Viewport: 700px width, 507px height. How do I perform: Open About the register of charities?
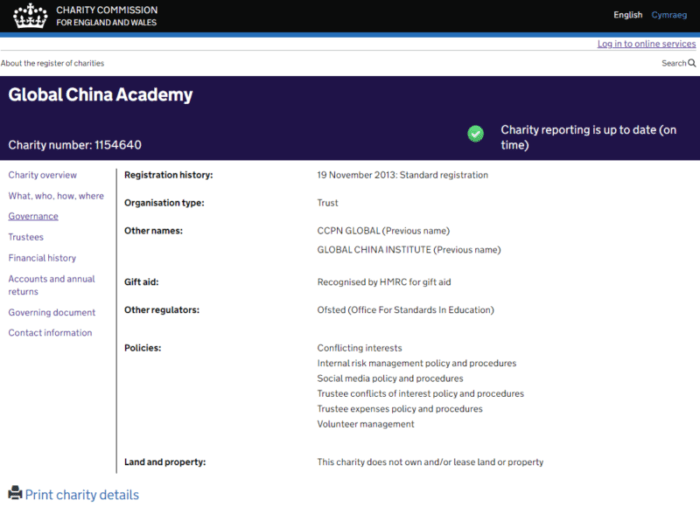click(52, 63)
